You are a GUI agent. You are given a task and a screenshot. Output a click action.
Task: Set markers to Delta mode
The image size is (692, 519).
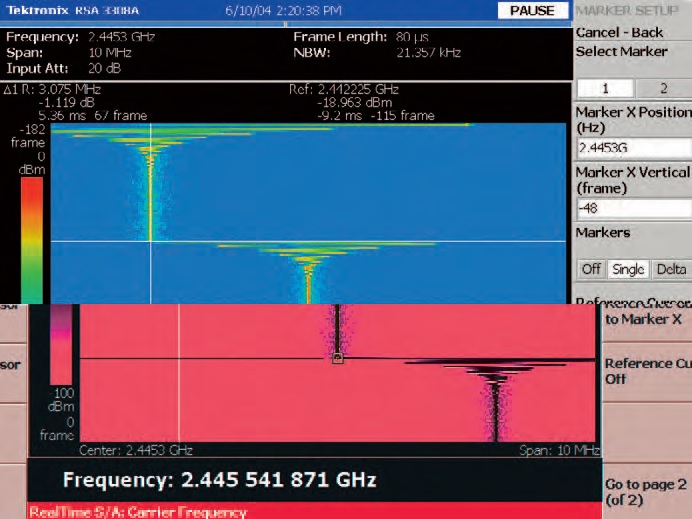670,270
